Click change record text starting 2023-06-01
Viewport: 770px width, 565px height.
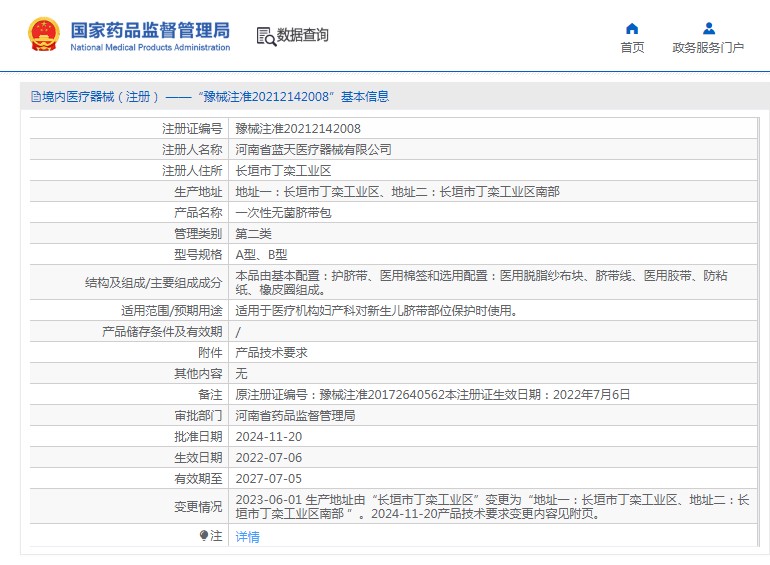click(x=492, y=507)
